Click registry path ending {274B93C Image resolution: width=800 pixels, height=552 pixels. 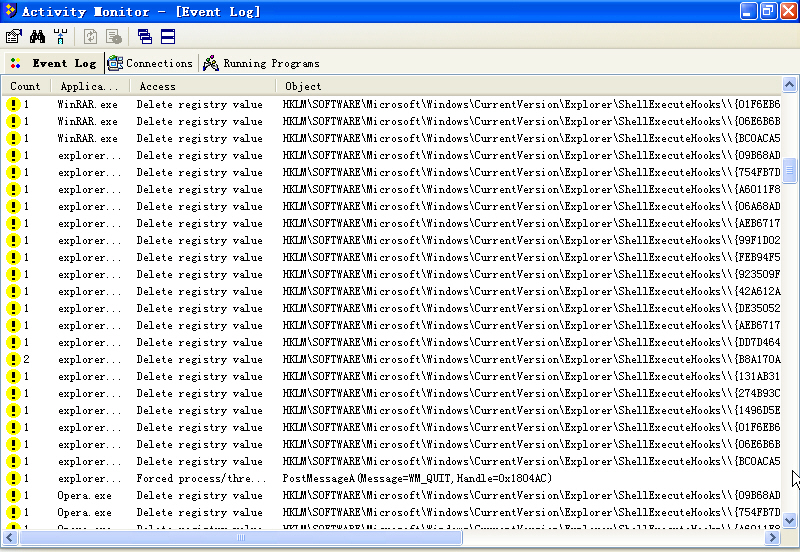(x=531, y=393)
